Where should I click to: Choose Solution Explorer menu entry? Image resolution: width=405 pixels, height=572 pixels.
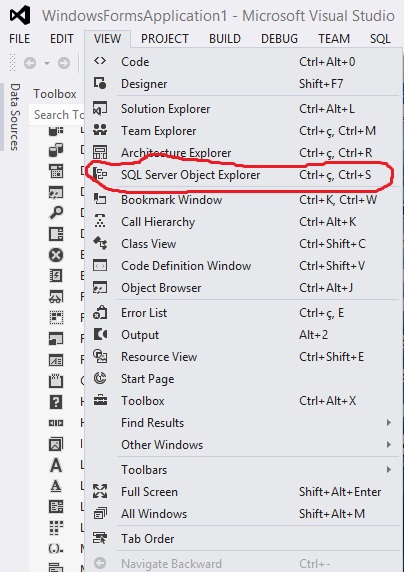pos(241,108)
